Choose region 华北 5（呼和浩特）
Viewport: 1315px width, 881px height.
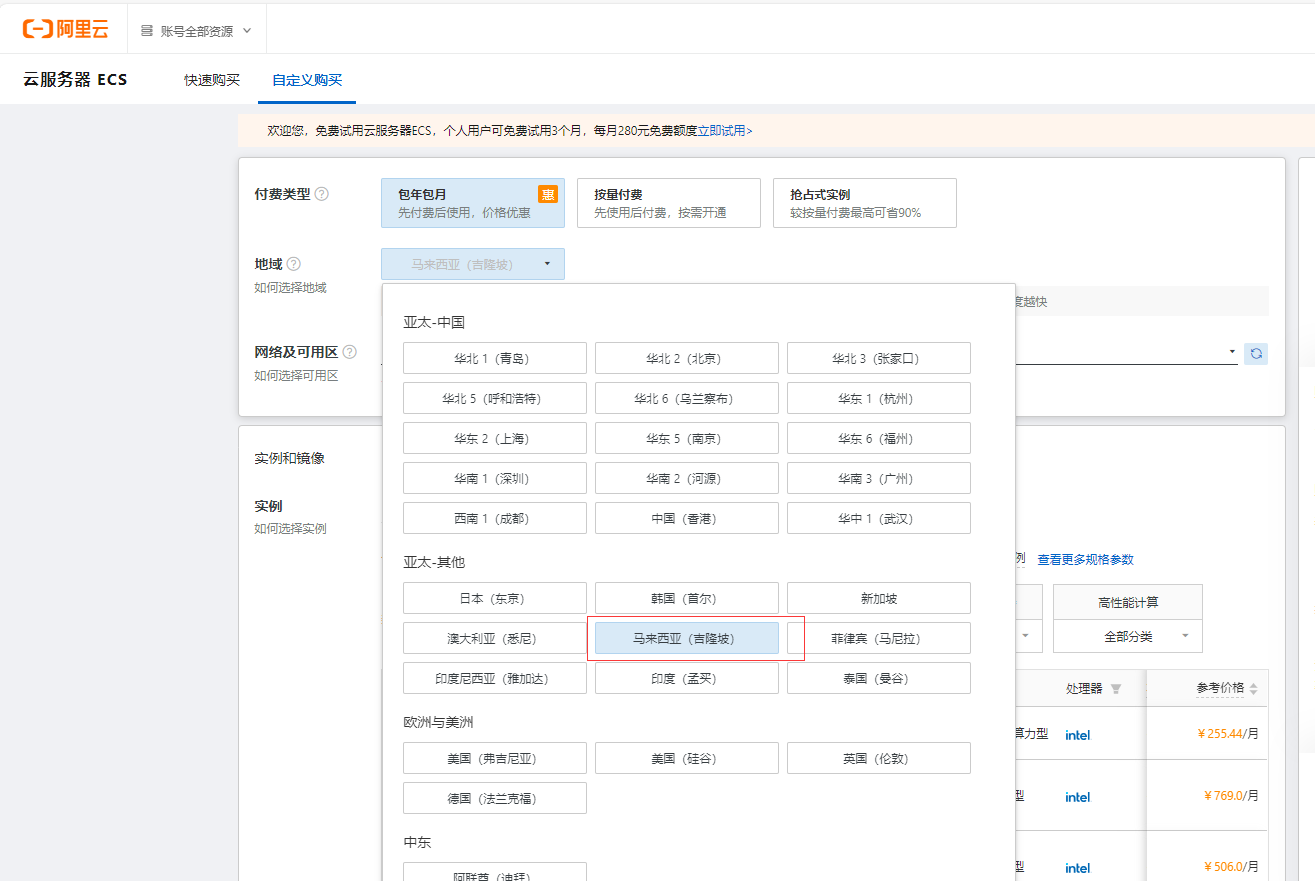pyautogui.click(x=495, y=398)
